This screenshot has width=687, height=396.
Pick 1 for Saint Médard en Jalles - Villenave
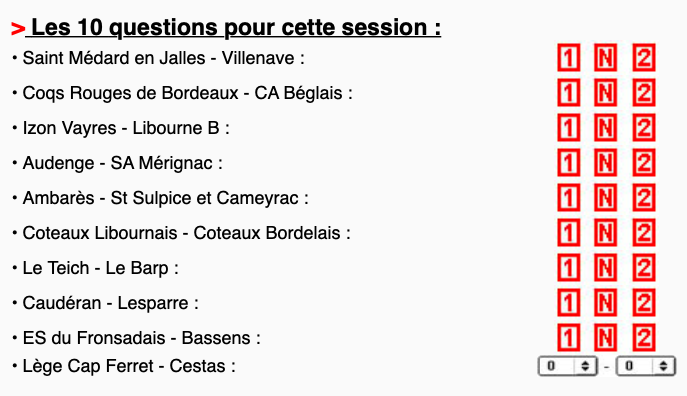pyautogui.click(x=568, y=57)
